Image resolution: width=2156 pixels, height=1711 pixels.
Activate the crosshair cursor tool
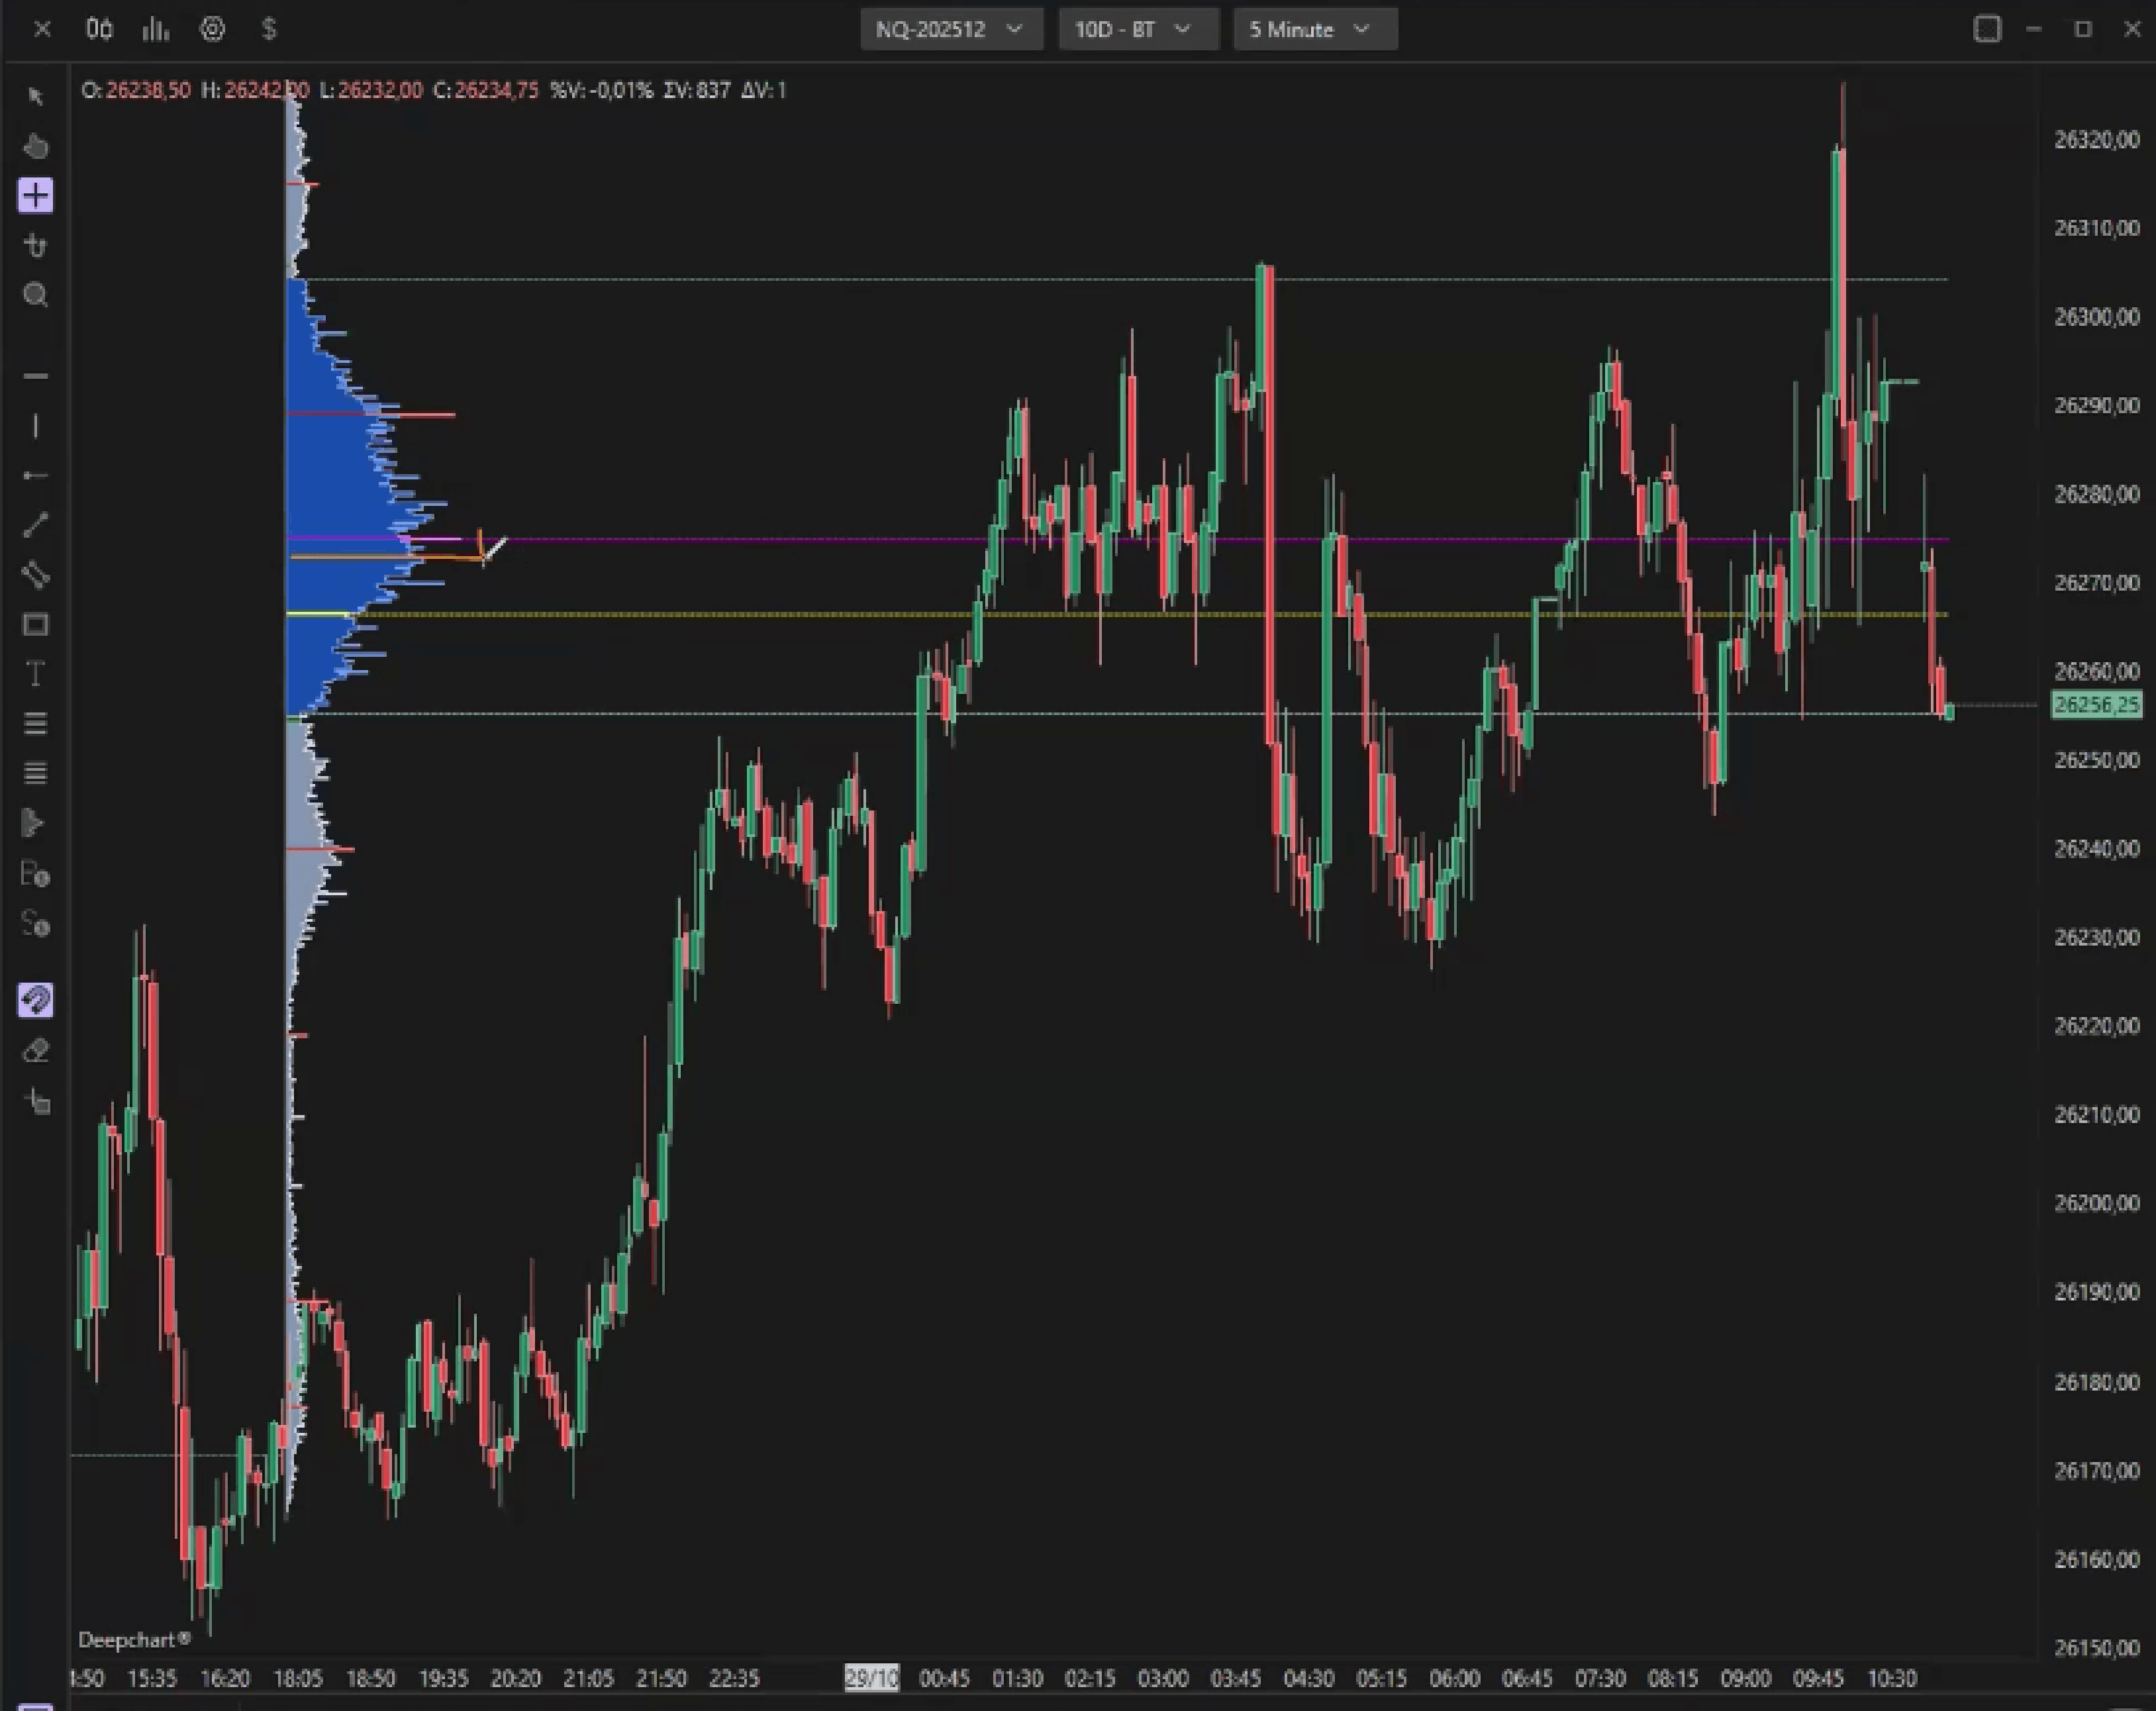point(36,196)
